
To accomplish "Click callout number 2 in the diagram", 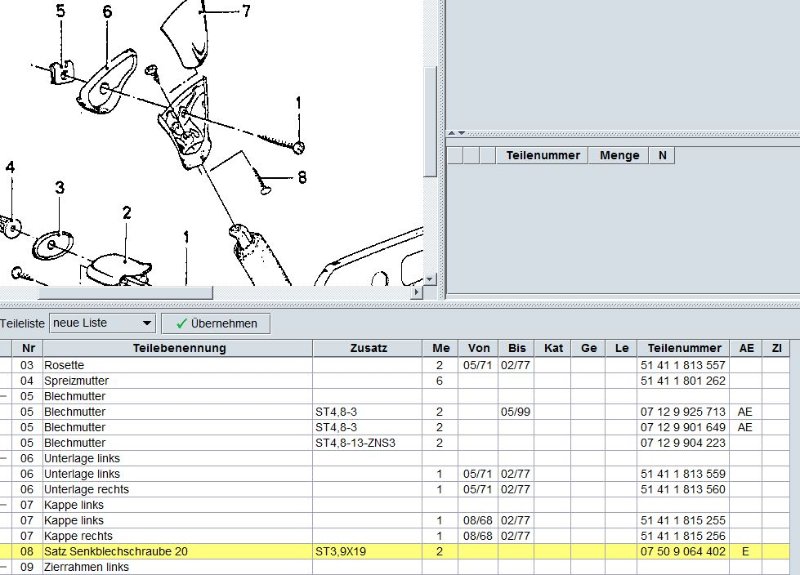I will point(127,212).
